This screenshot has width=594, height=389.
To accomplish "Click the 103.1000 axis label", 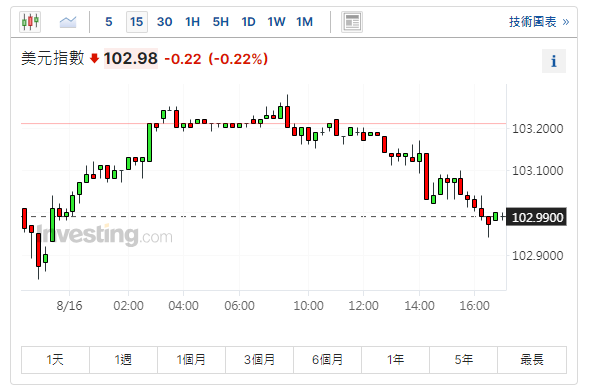I will (x=537, y=171).
